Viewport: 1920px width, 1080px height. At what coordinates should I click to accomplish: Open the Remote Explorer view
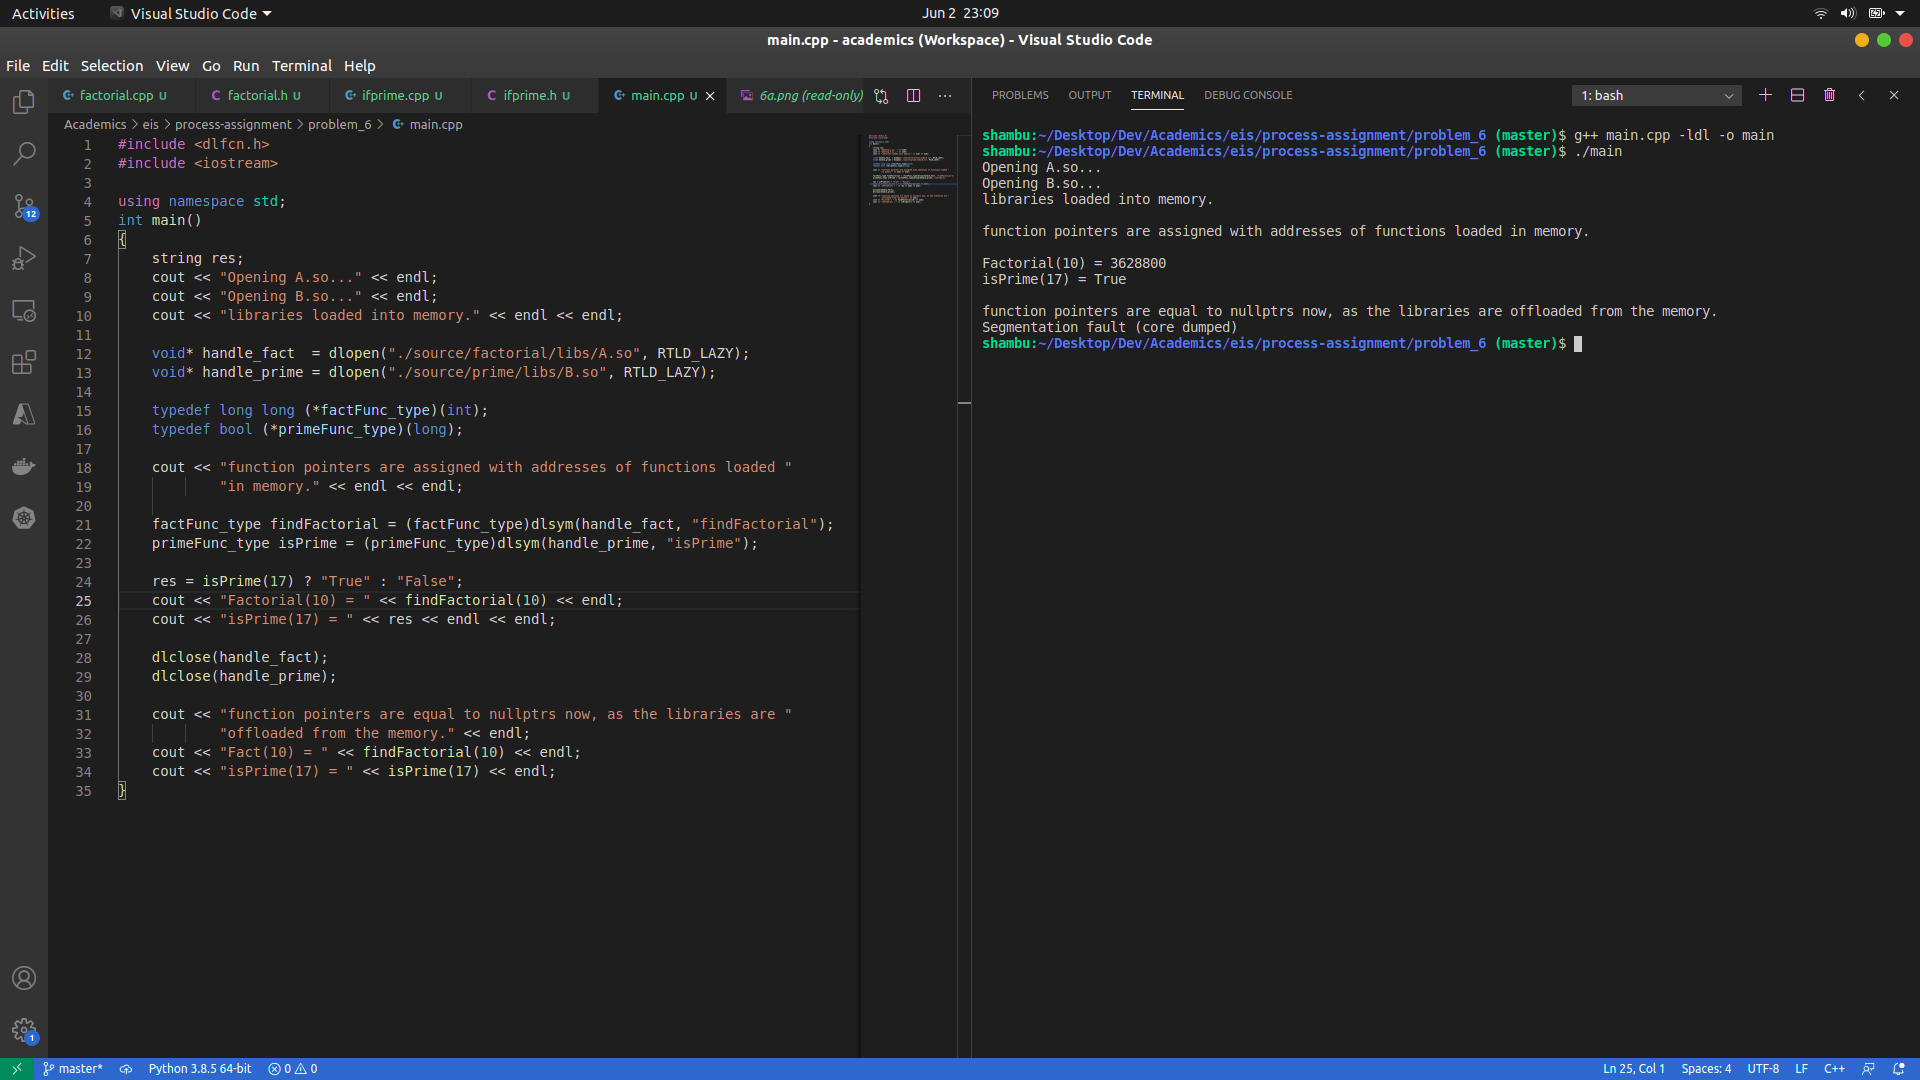point(24,310)
